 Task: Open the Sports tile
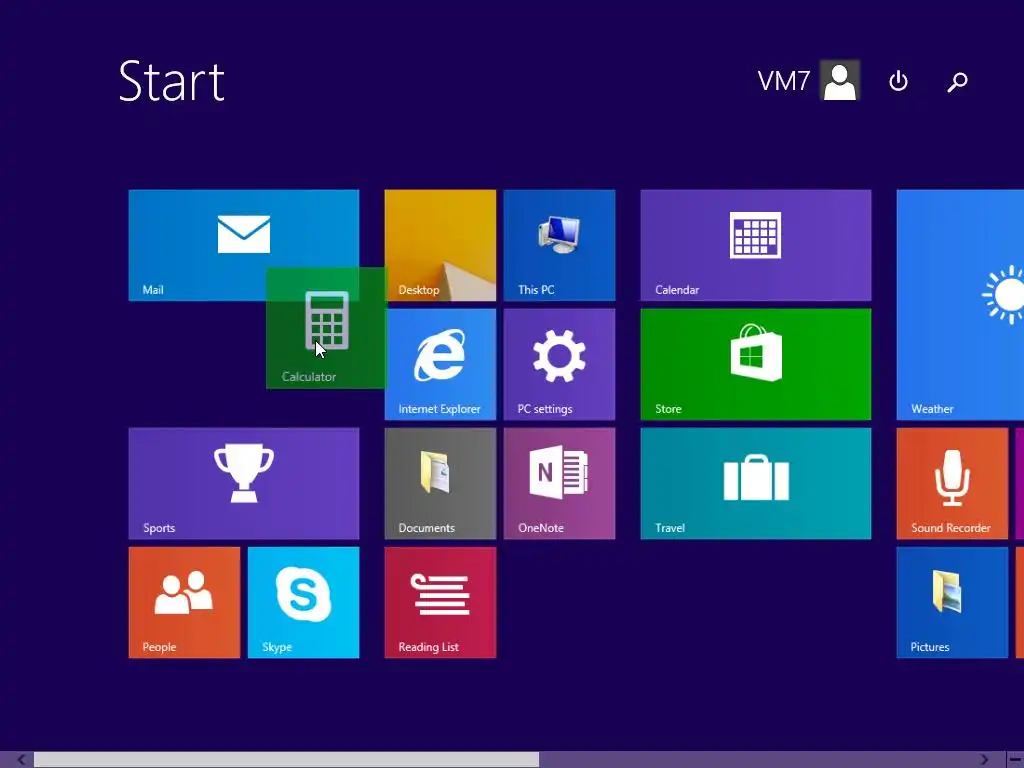(244, 483)
